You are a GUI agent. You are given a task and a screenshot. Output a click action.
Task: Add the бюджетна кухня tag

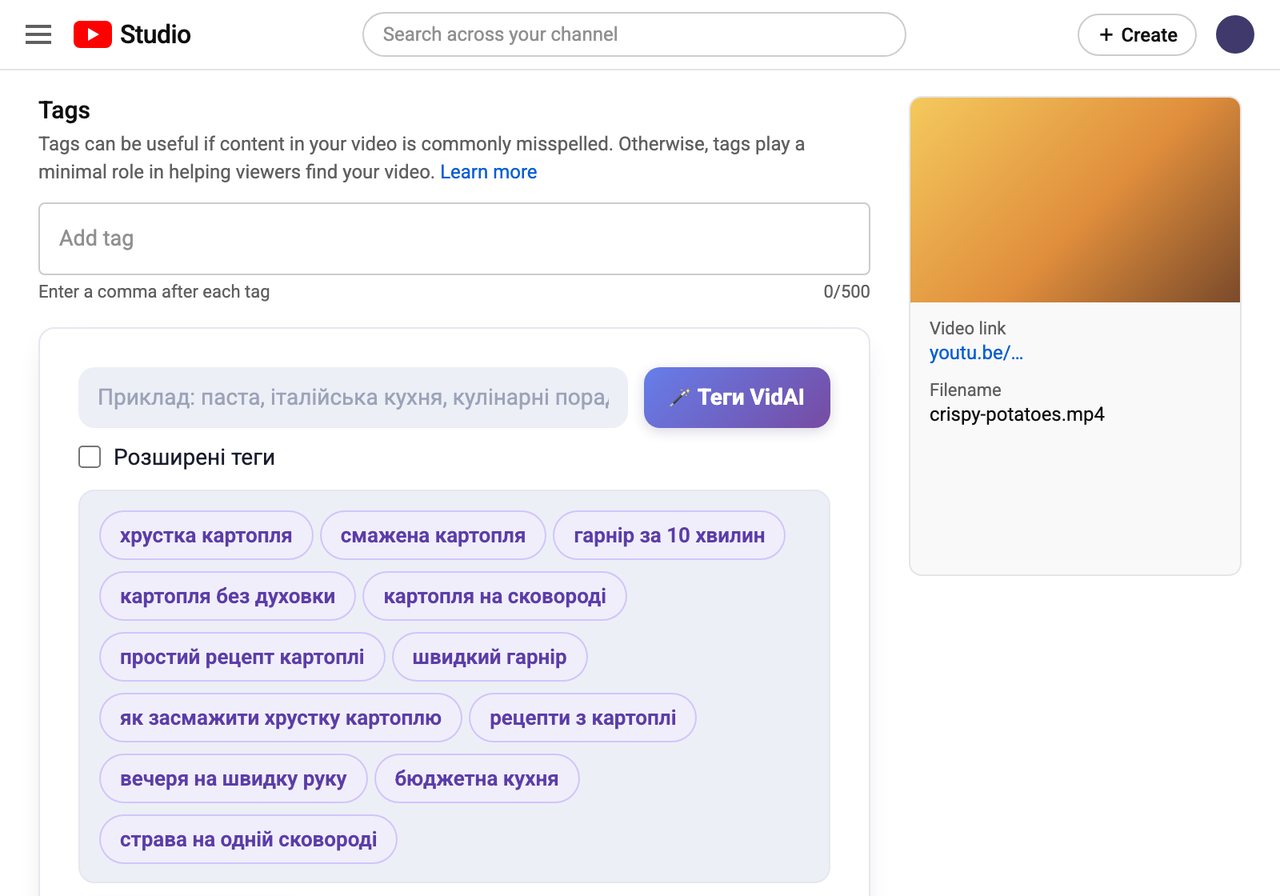(x=477, y=779)
